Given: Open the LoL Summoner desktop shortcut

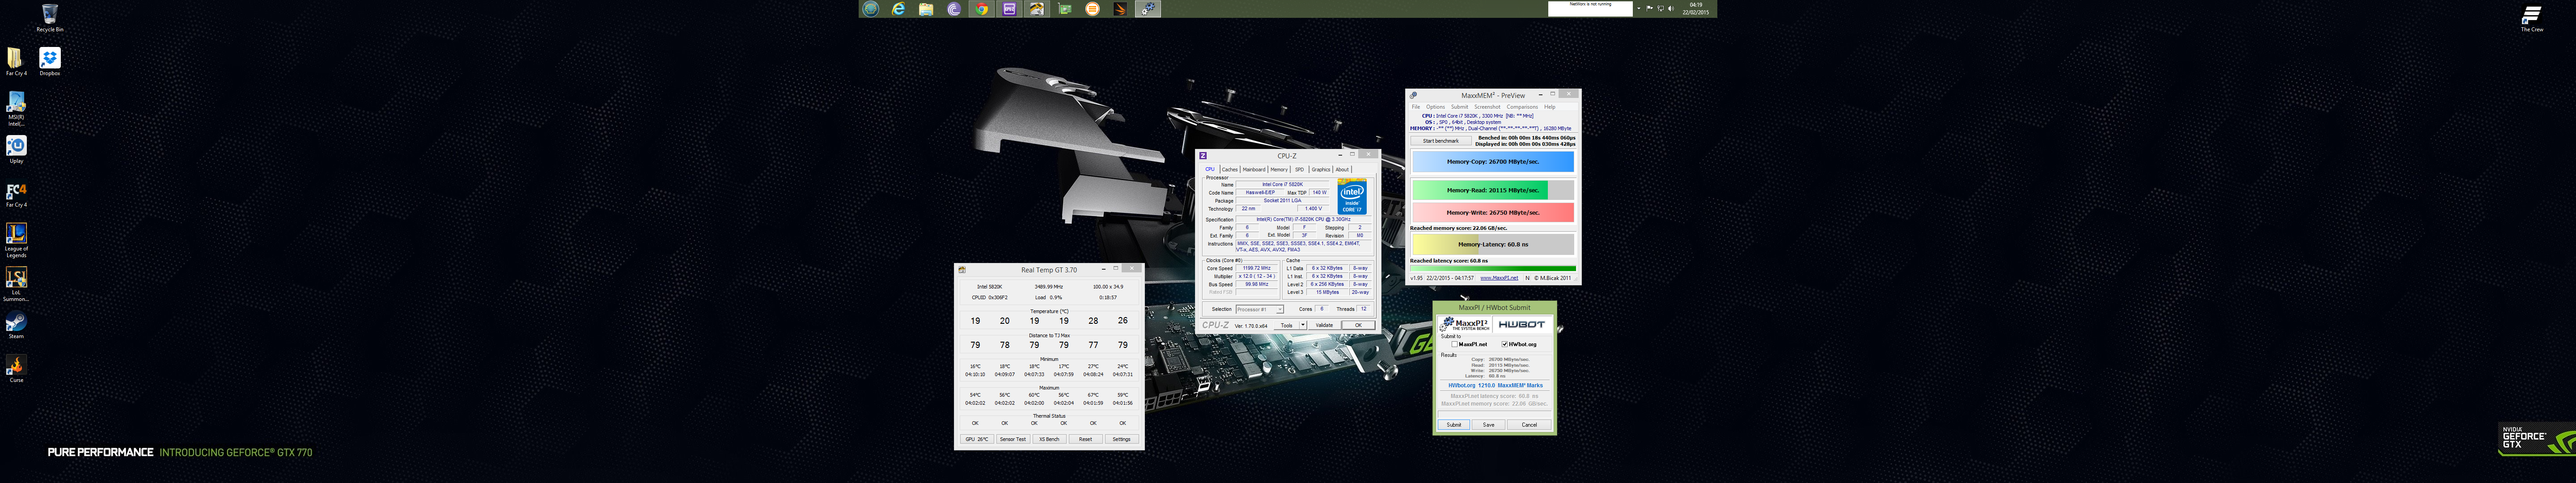Looking at the screenshot, I should [16, 284].
